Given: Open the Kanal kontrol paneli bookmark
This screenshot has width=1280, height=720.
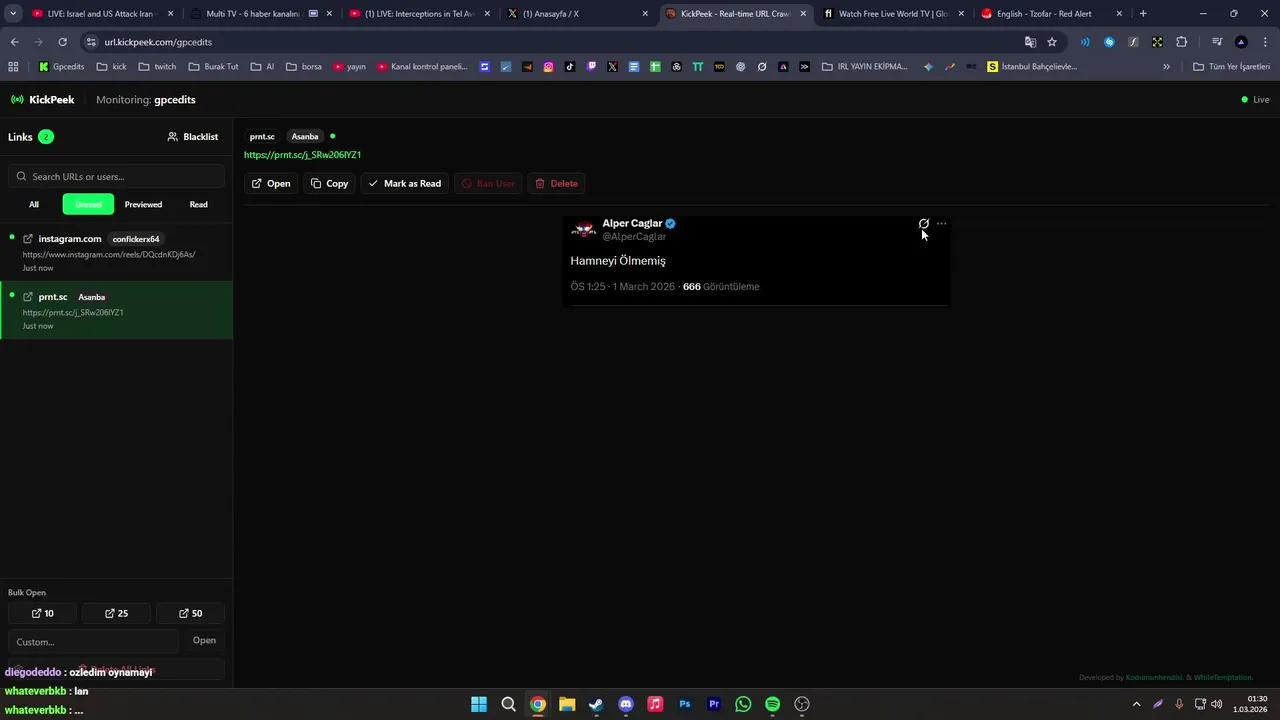Looking at the screenshot, I should tap(422, 67).
